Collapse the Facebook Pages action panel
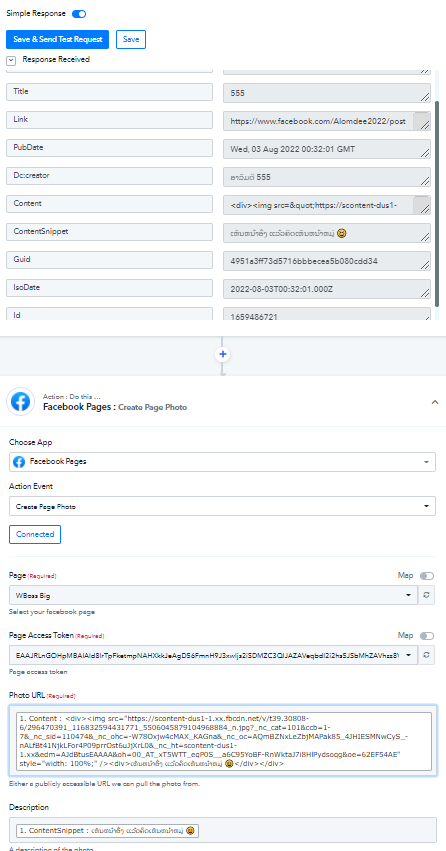Image resolution: width=446 pixels, height=851 pixels. coord(435,402)
